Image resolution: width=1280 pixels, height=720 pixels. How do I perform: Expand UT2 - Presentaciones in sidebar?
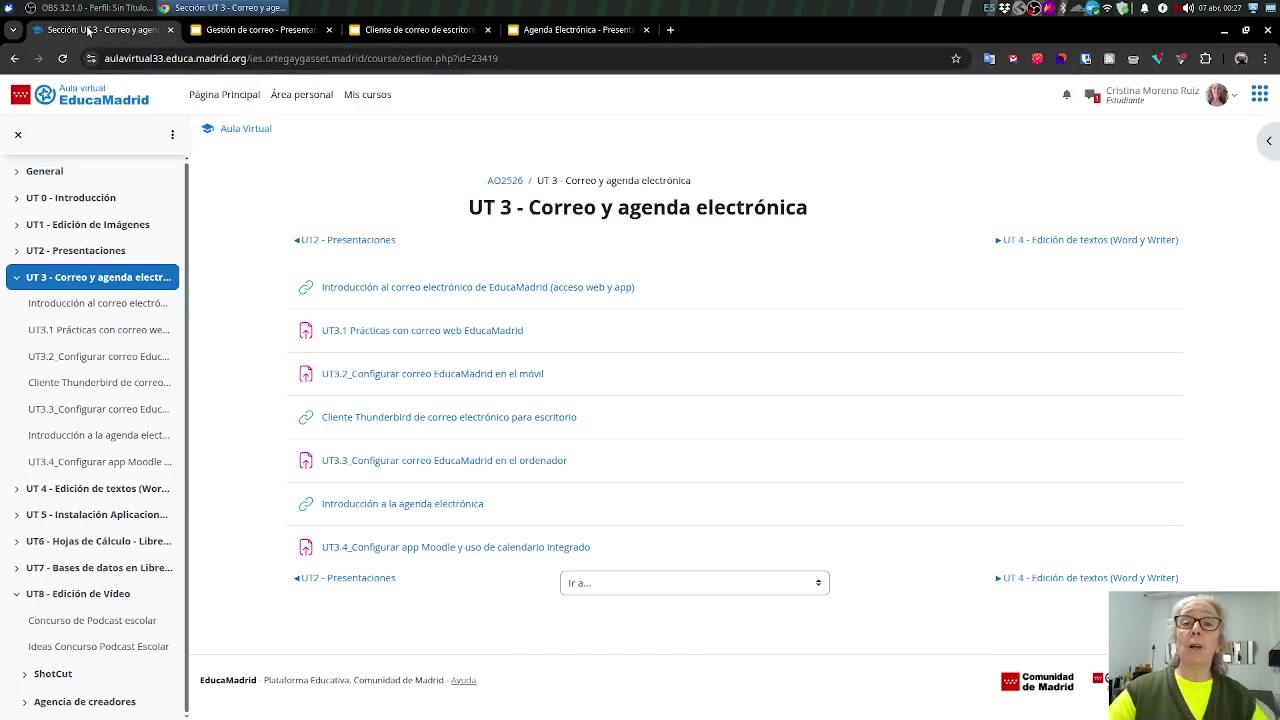tap(16, 251)
